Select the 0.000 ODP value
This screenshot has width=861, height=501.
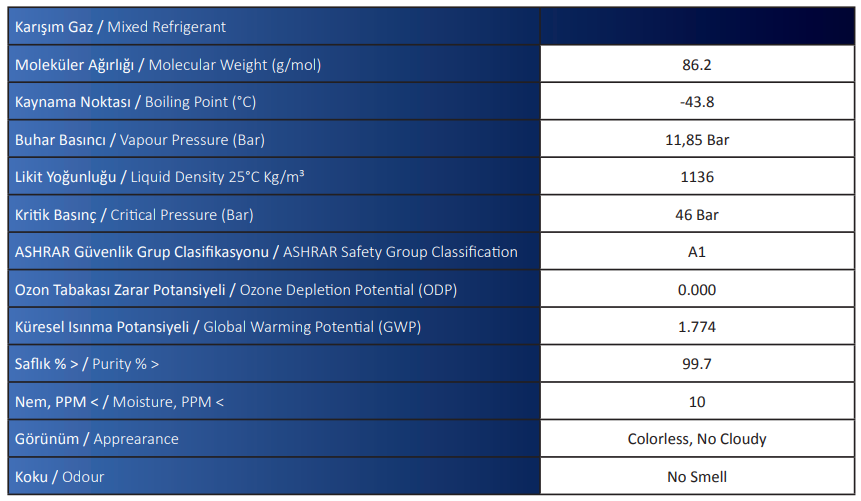(697, 290)
